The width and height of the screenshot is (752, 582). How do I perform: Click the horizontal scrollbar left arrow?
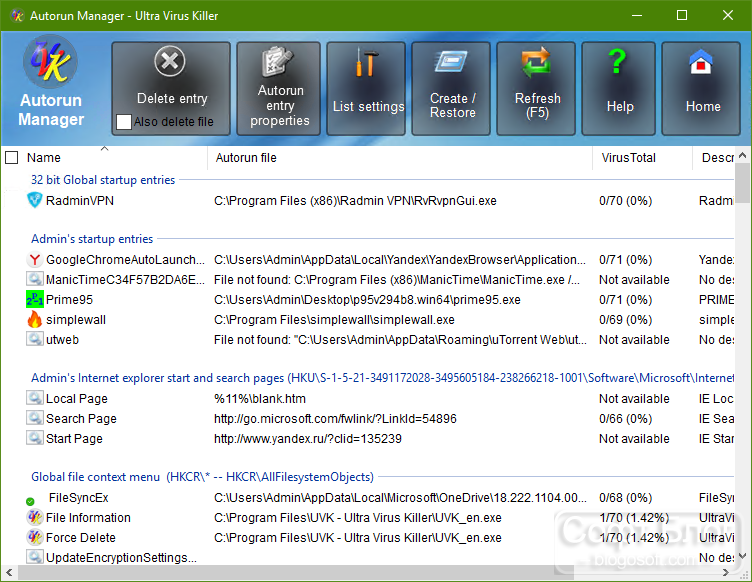click(9, 572)
